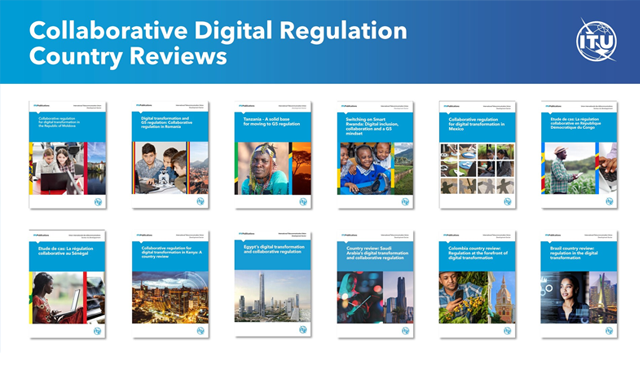This screenshot has height=365, width=640.
Task: Open the Romania G5 regulation report cover
Action: pyautogui.click(x=170, y=155)
